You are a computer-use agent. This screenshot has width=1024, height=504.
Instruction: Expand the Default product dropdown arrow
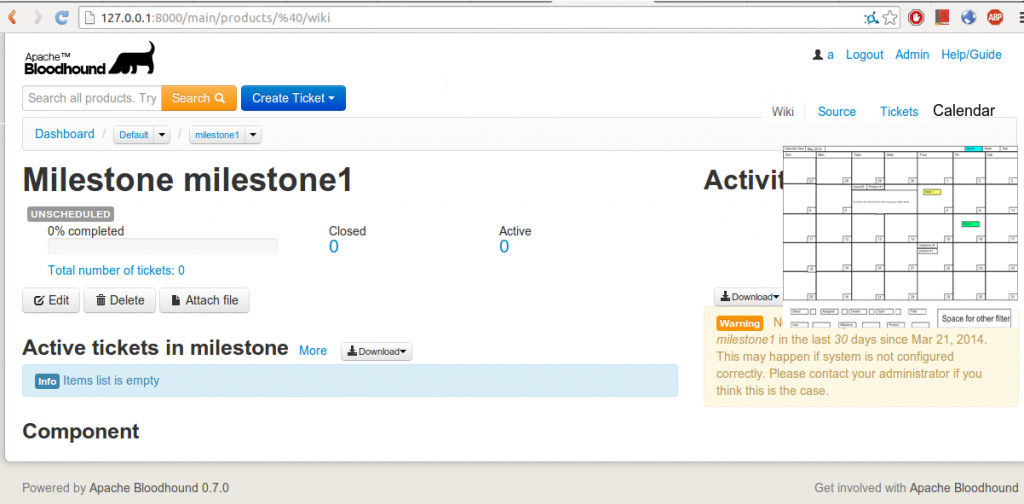(159, 135)
